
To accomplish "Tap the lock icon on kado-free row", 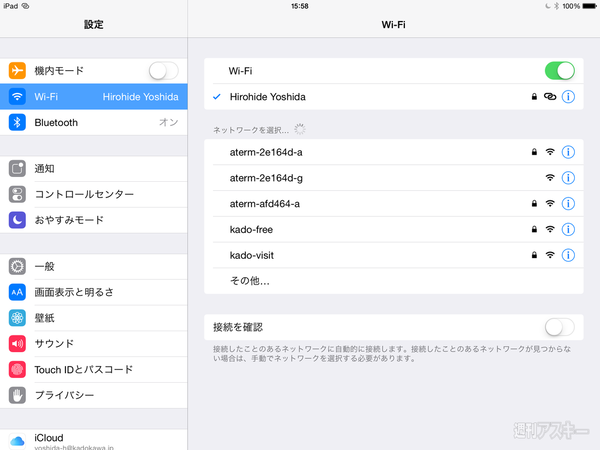I will 534,229.
